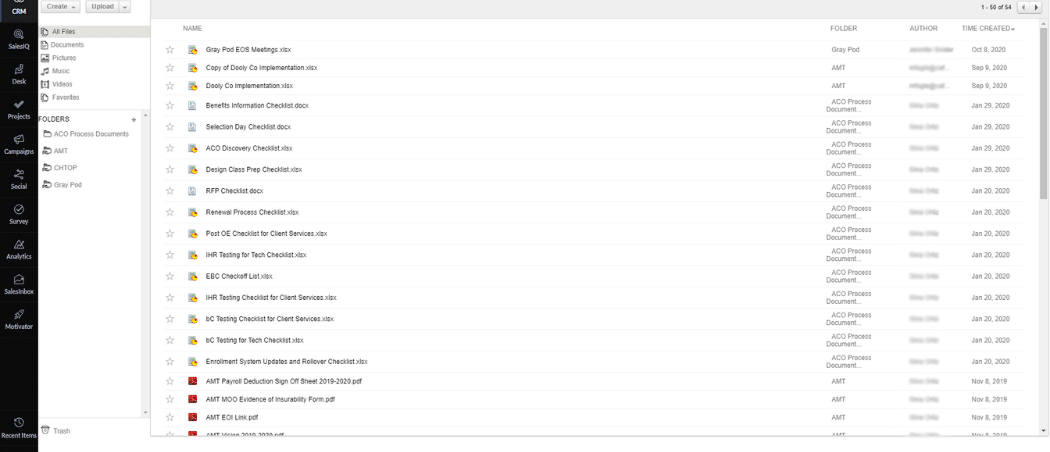Viewport: 1050px width, 452px height.
Task: Go to next page of files
Action: pyautogui.click(x=1037, y=7)
